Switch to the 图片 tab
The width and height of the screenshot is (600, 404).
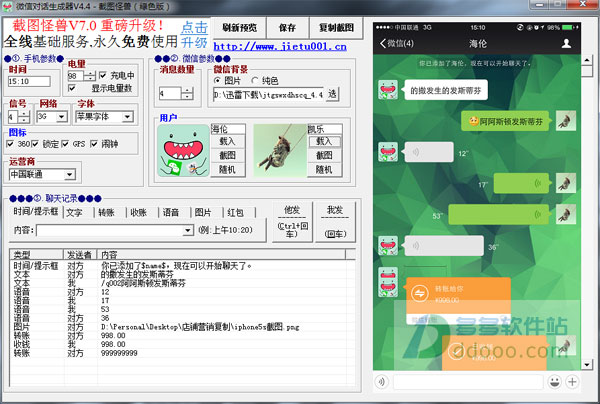[203, 212]
